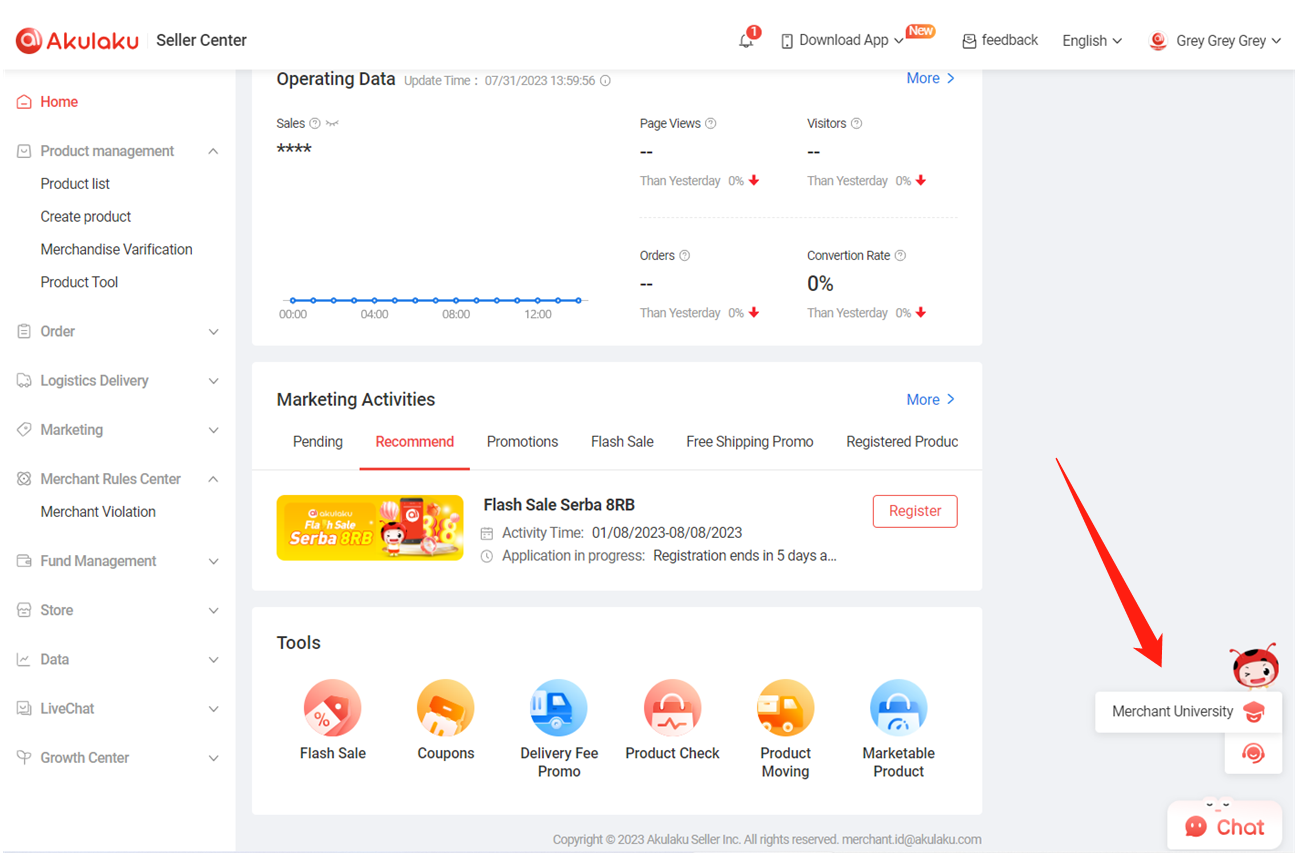Click the Akulaku logo
The width and height of the screenshot is (1300, 857).
point(76,40)
